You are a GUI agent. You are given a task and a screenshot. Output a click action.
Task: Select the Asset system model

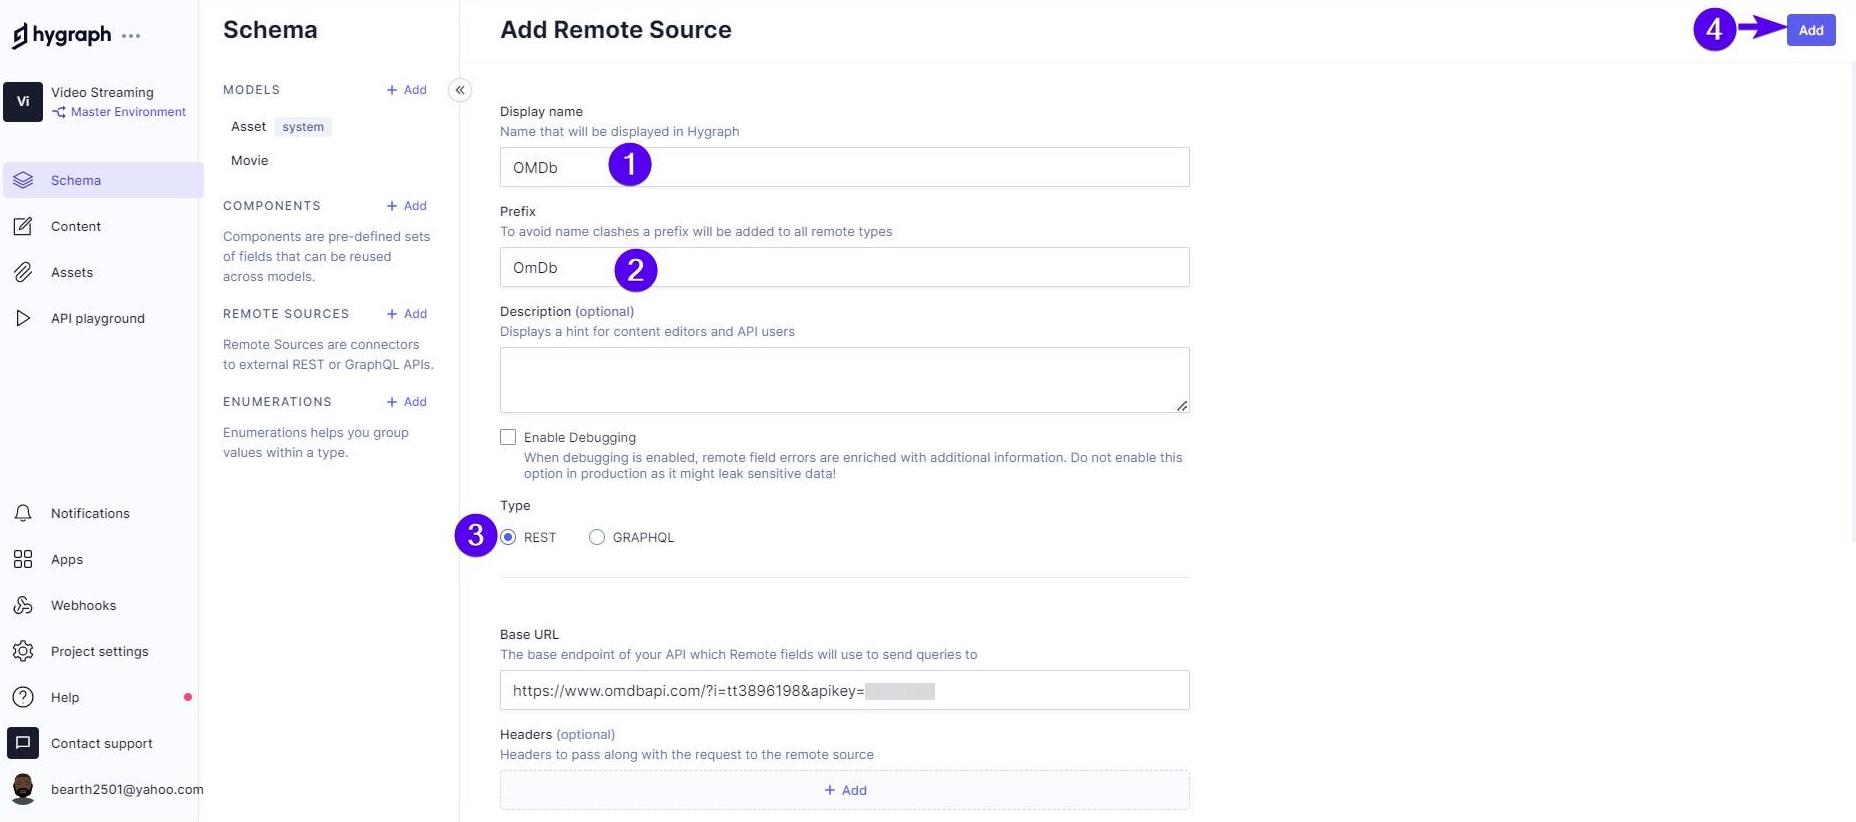click(x=249, y=127)
